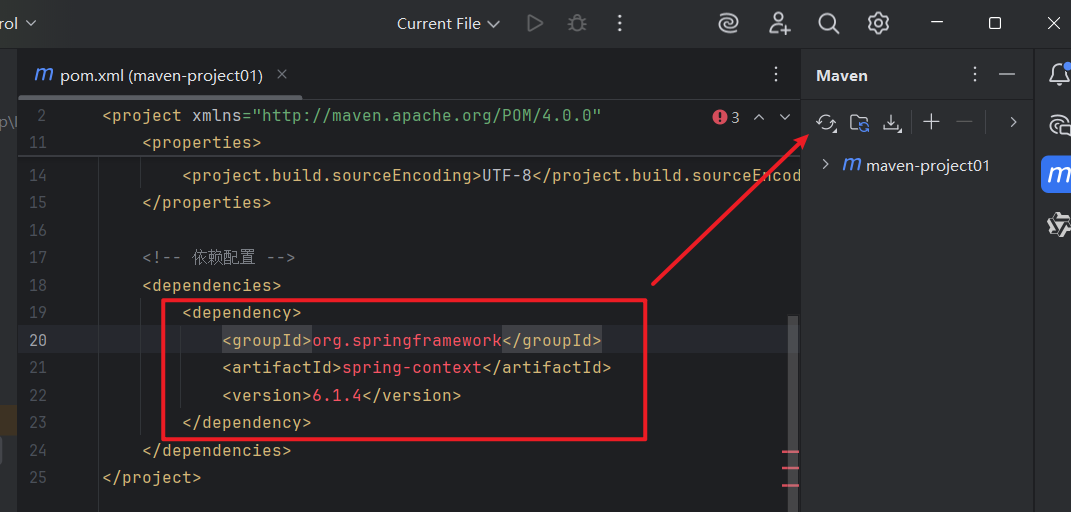Open the Maven panel options menu
The height and width of the screenshot is (512, 1071).
[975, 74]
